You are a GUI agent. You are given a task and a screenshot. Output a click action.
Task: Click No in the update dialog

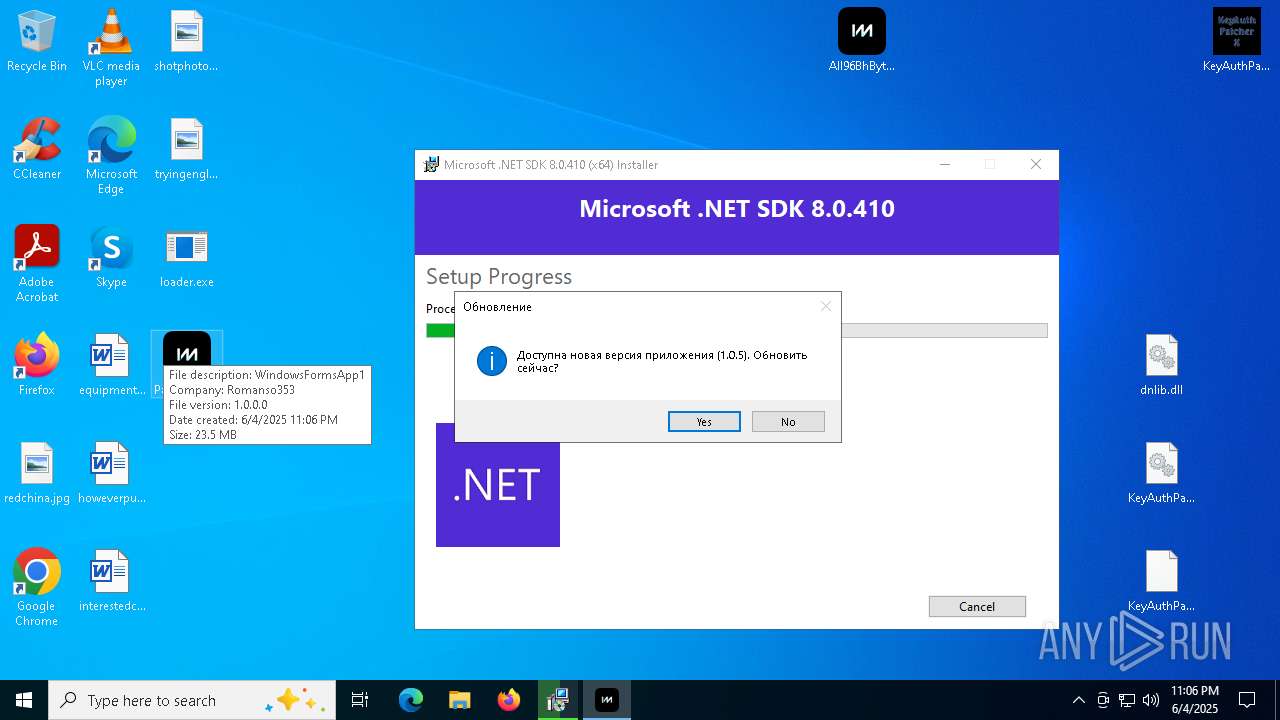pyautogui.click(x=788, y=422)
